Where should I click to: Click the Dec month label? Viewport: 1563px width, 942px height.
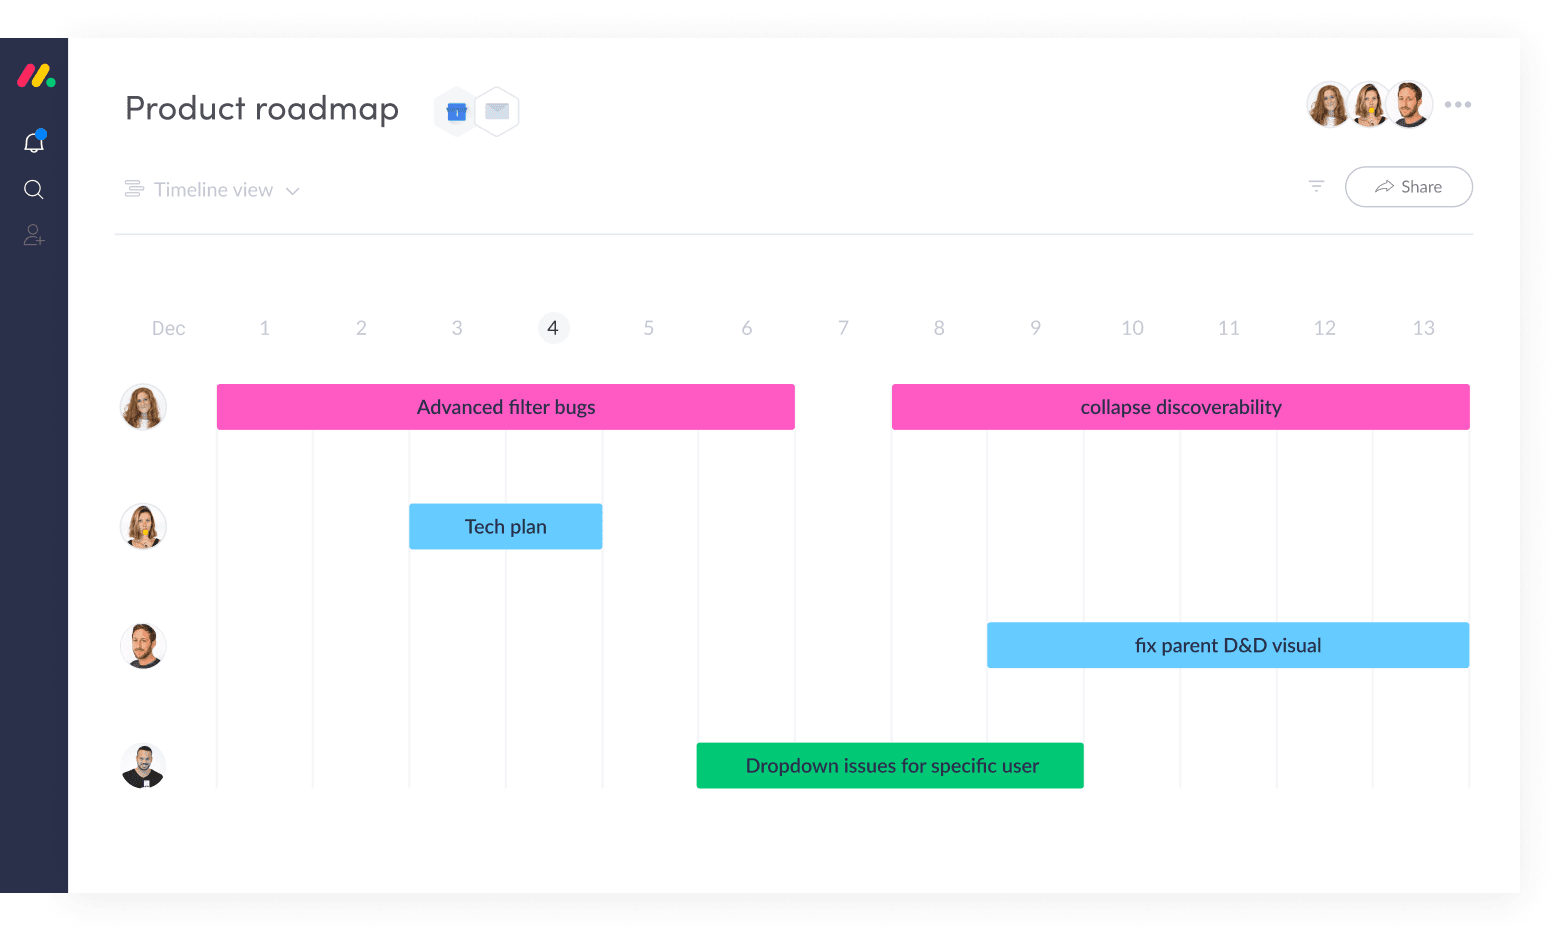[168, 329]
